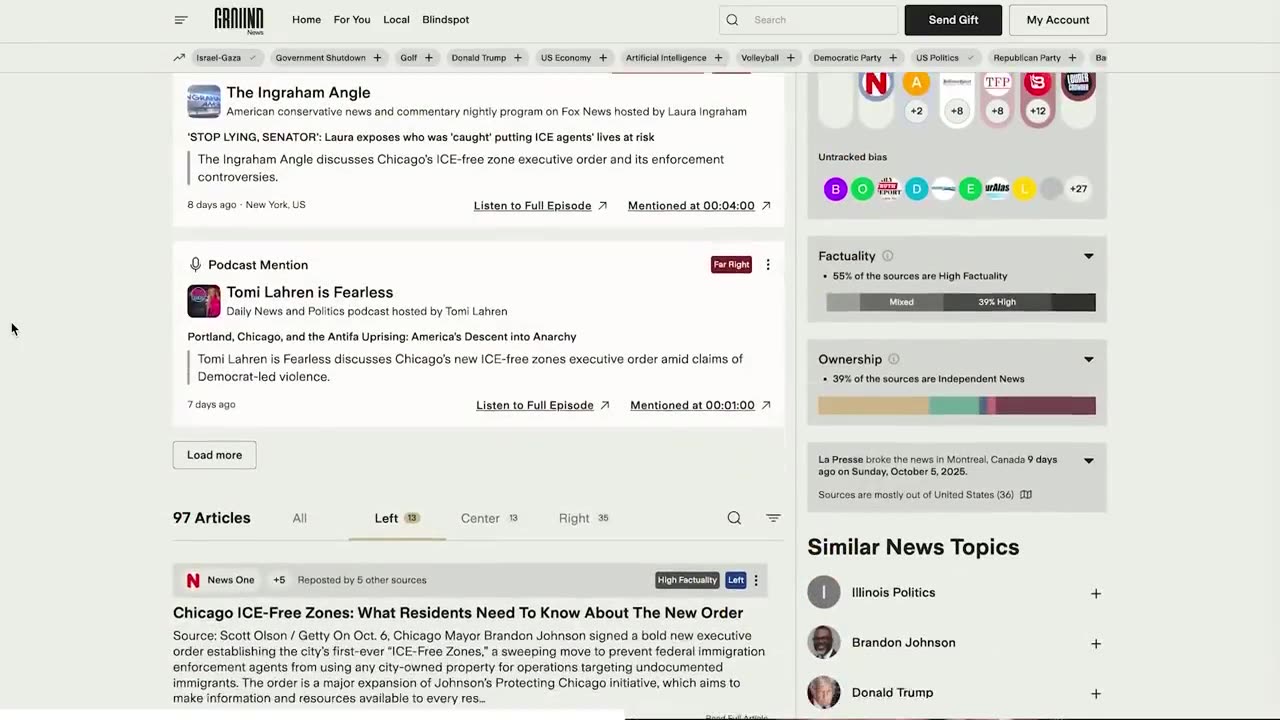Screen dimensions: 1280x720
Task: Show +27 more untracked sources
Action: point(1078,188)
